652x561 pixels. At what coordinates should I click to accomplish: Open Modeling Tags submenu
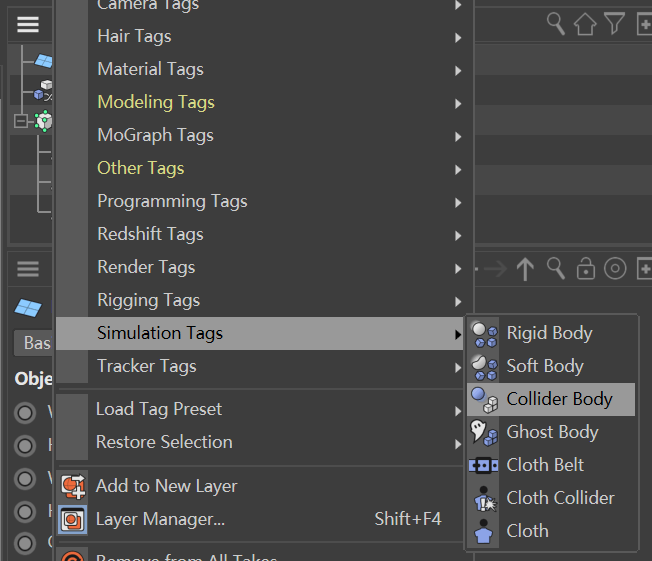[259, 102]
